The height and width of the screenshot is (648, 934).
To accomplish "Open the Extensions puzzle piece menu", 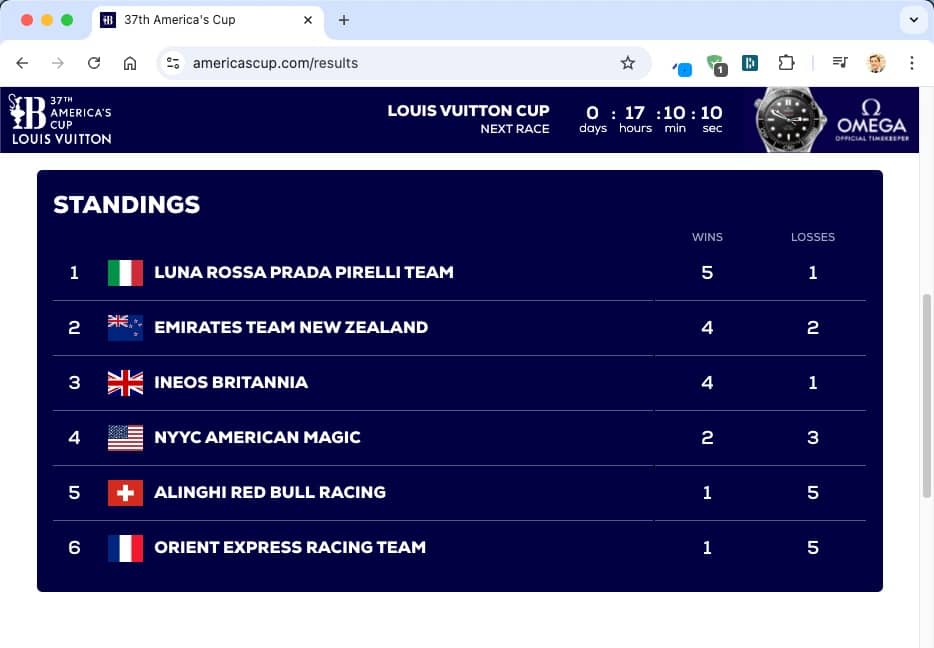I will click(x=786, y=63).
